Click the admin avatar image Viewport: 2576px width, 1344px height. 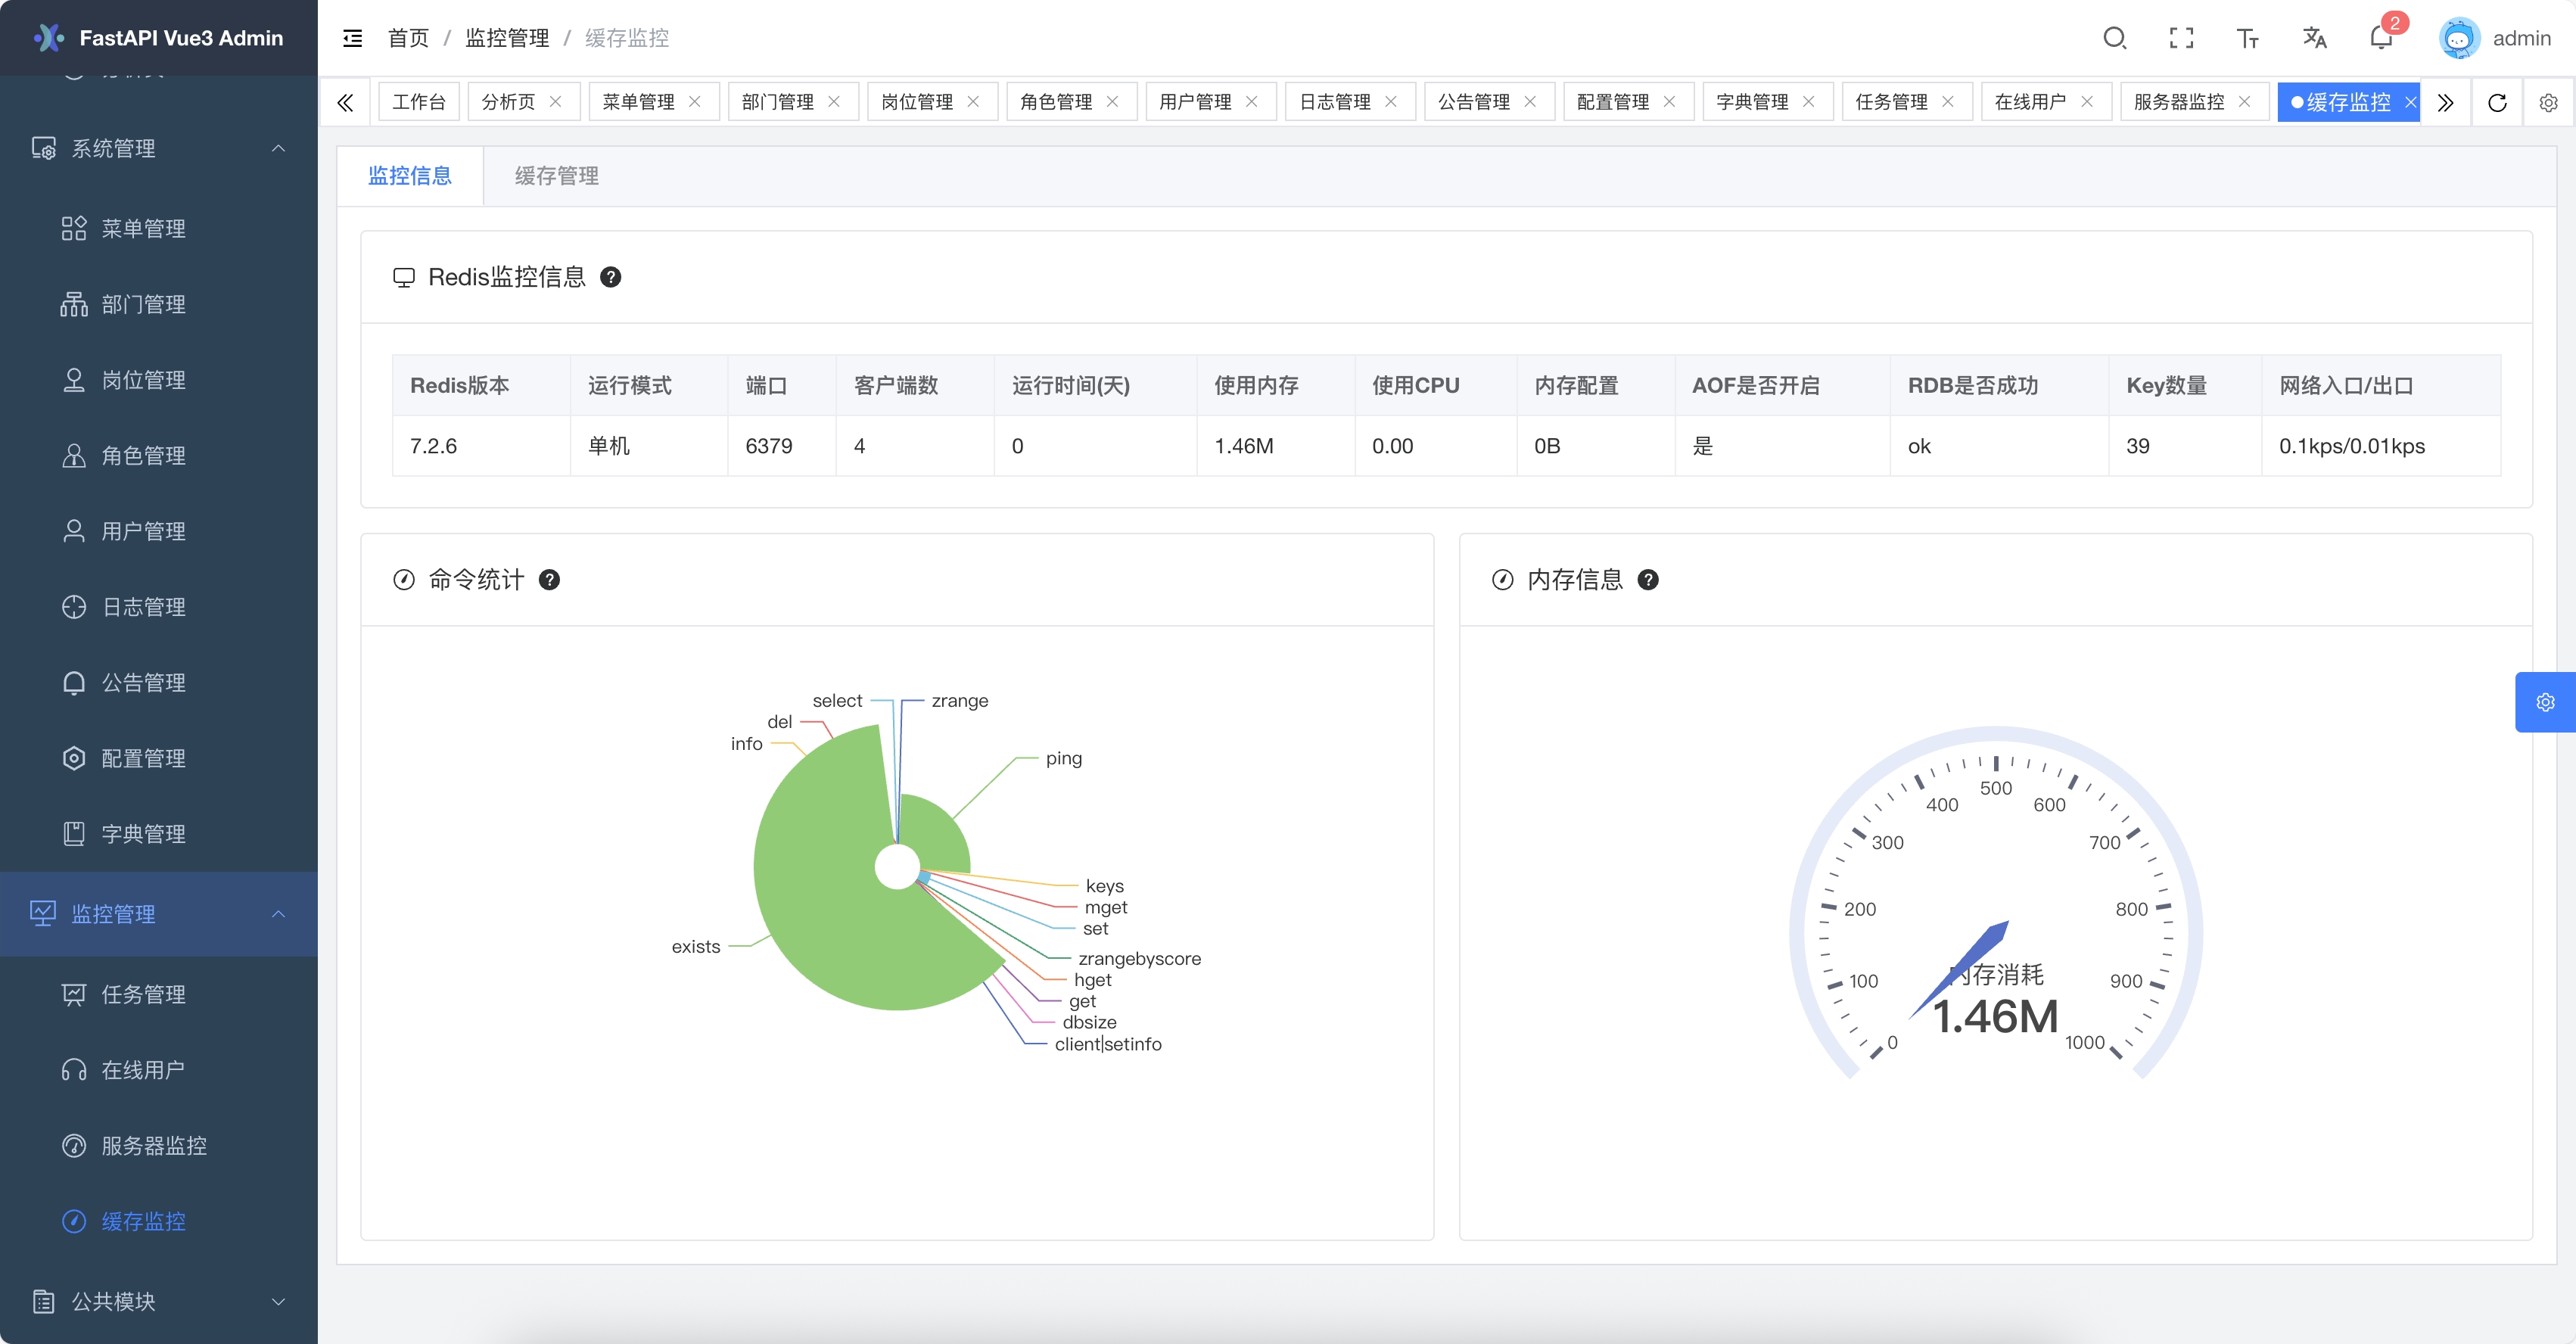pos(2459,38)
